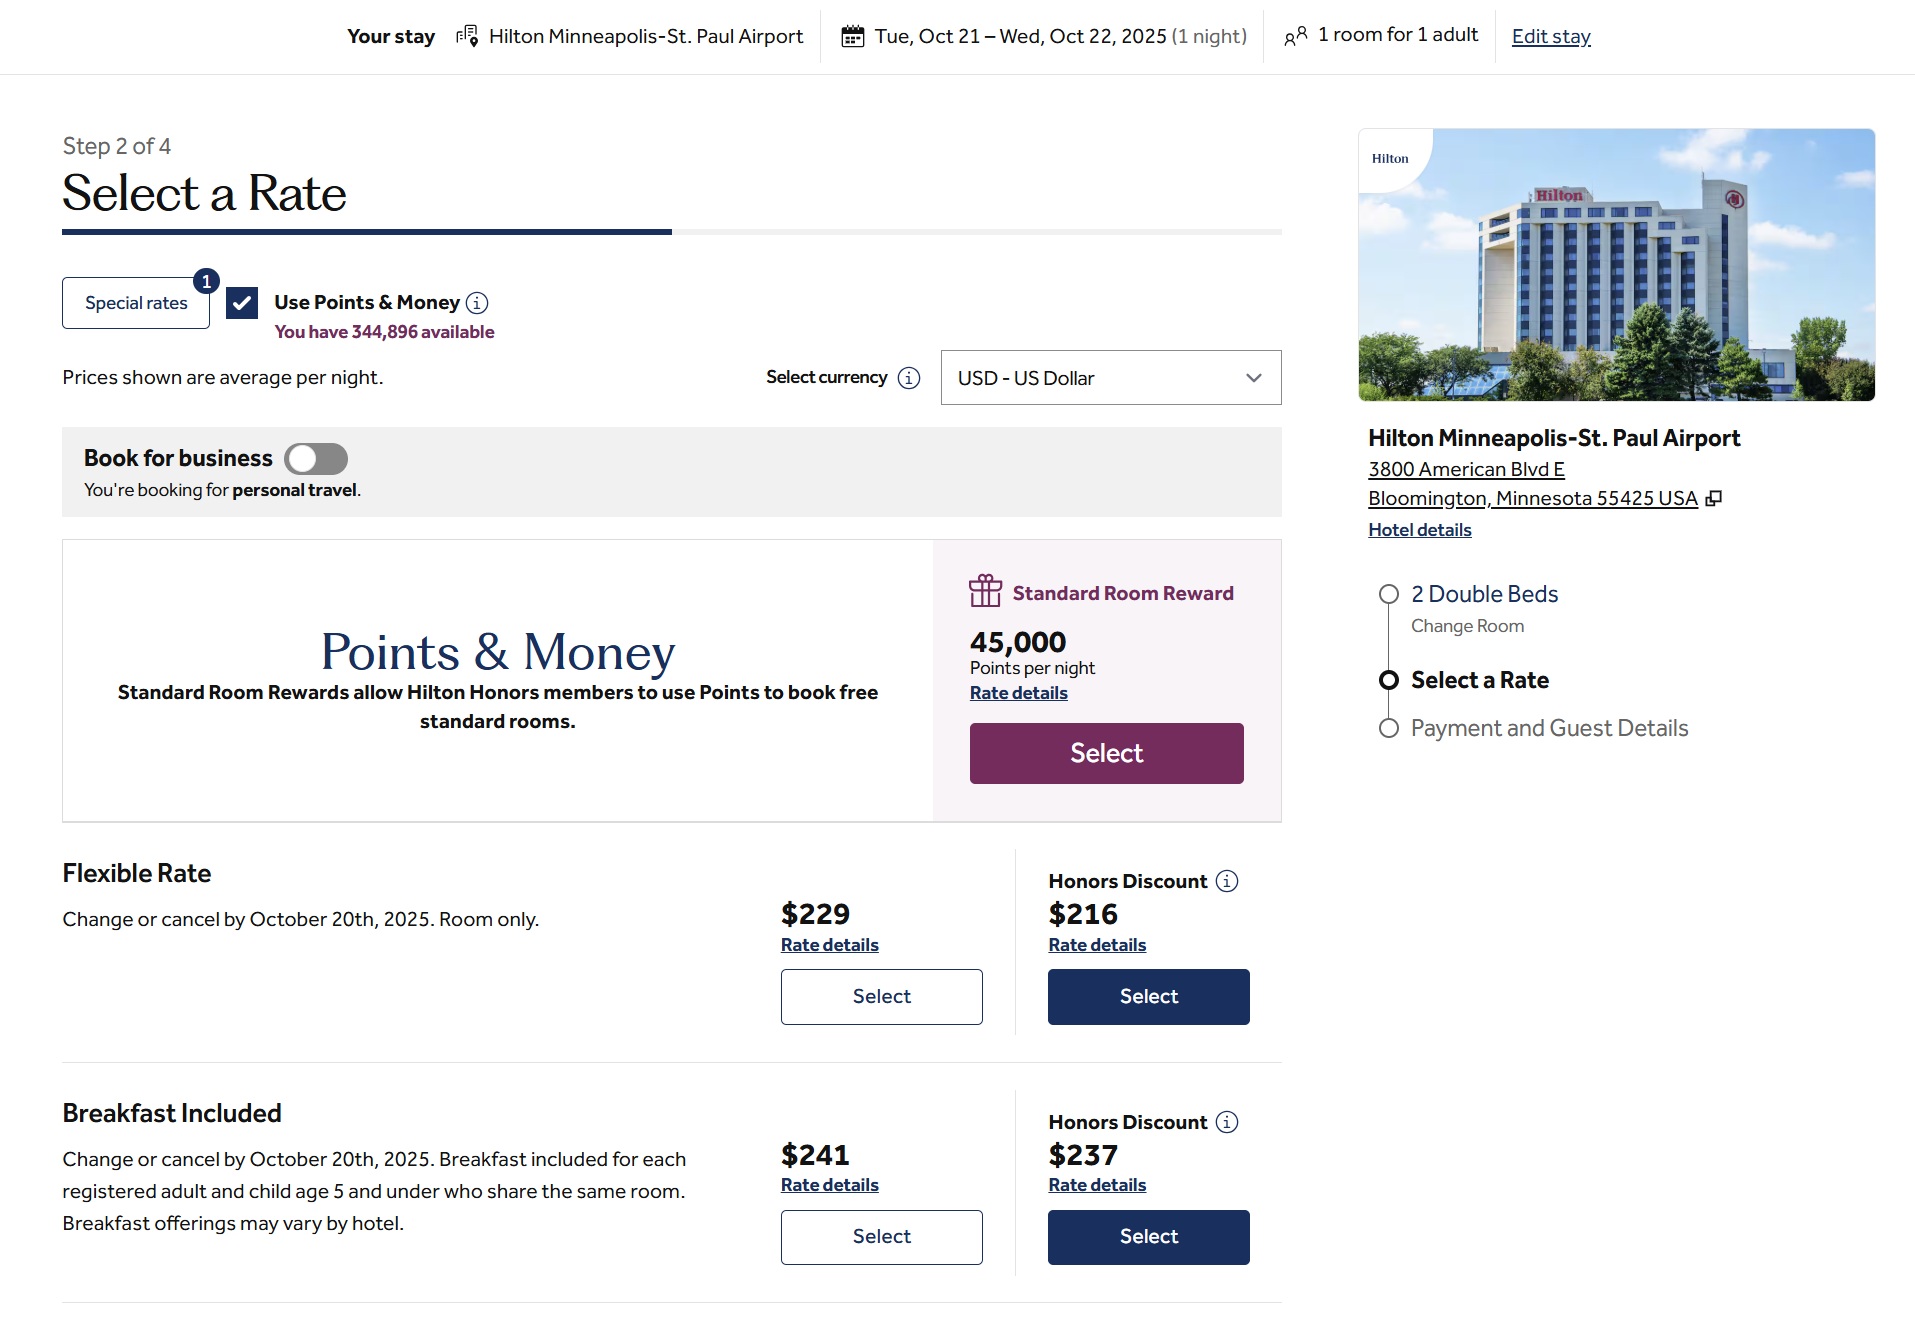The height and width of the screenshot is (1324, 1915).
Task: Open the Flexible Rate Honors Discount info icon
Action: click(1226, 881)
